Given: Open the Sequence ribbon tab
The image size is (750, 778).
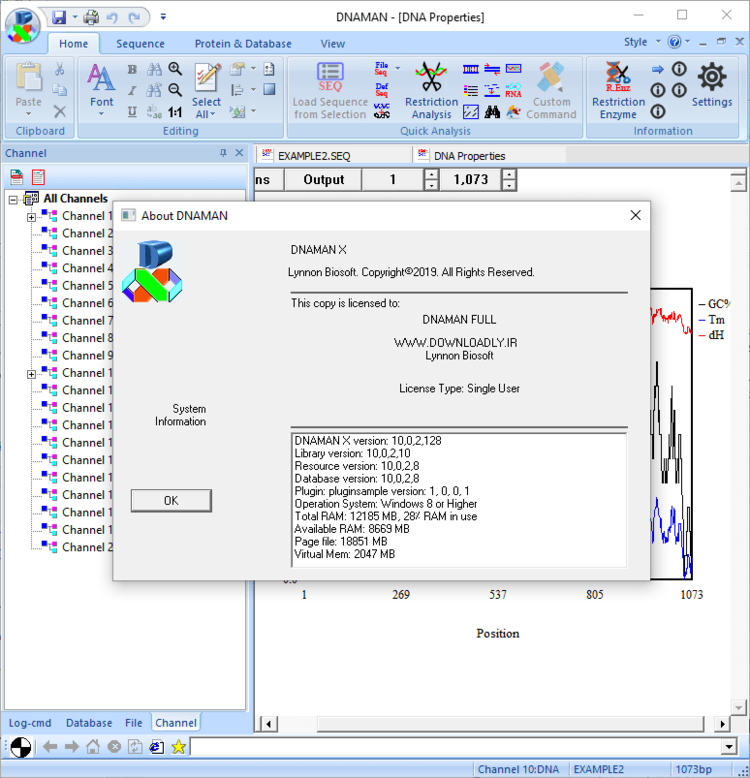Looking at the screenshot, I should point(140,44).
